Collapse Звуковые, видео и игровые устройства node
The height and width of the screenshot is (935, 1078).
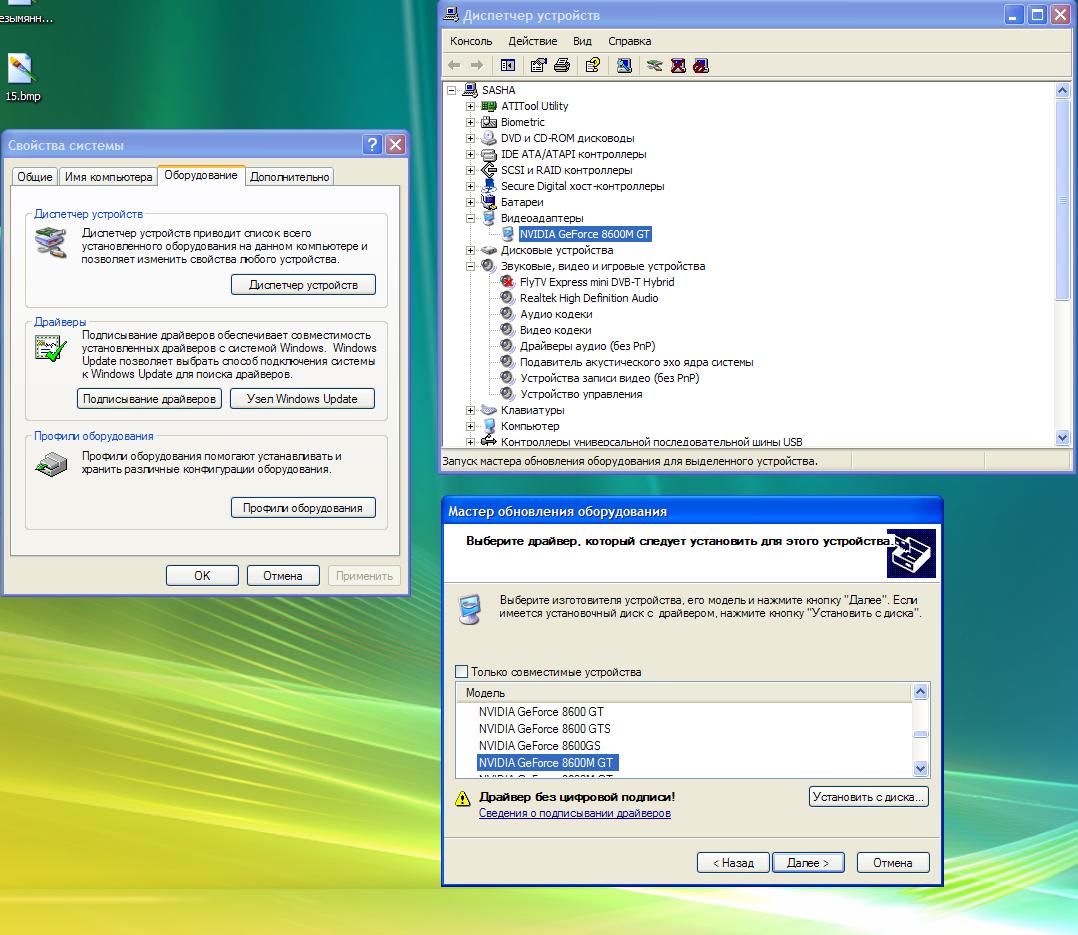tap(470, 266)
